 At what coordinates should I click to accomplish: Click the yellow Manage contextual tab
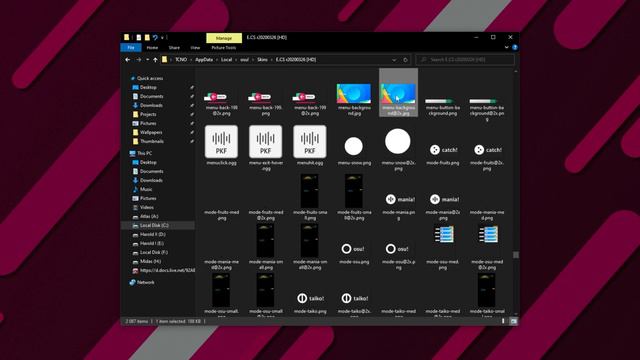point(224,38)
